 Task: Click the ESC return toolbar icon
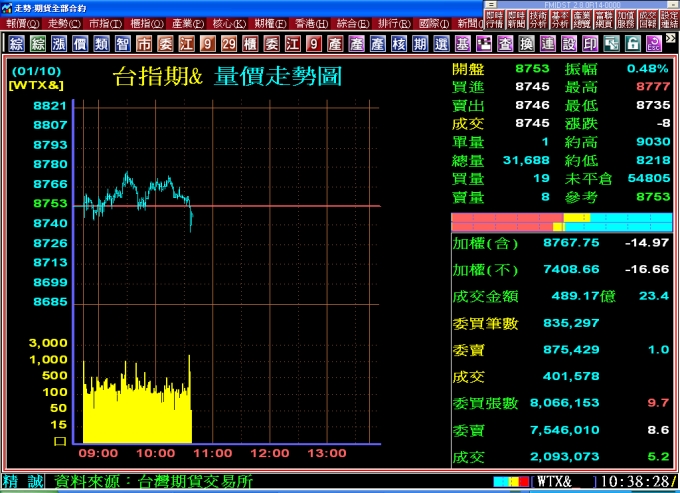pos(654,44)
